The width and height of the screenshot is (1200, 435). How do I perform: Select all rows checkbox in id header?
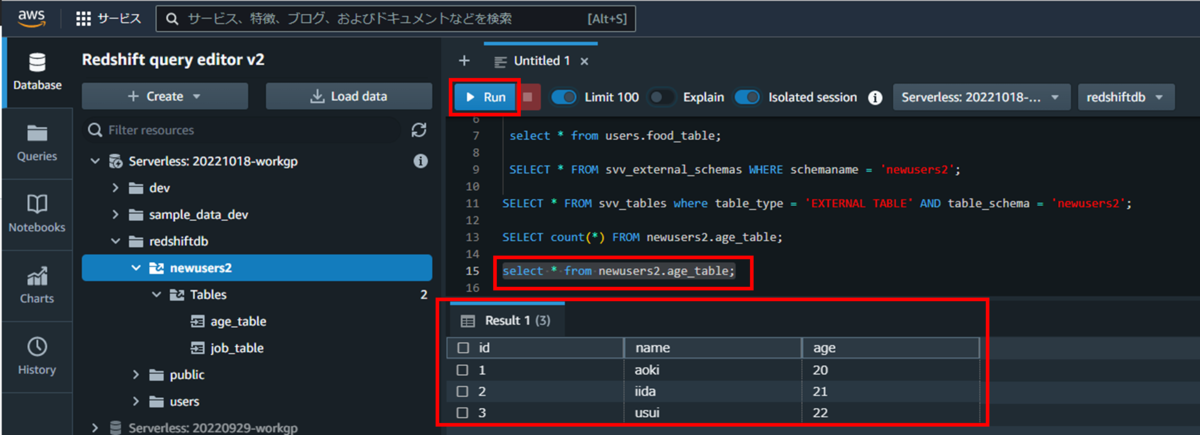tap(462, 348)
